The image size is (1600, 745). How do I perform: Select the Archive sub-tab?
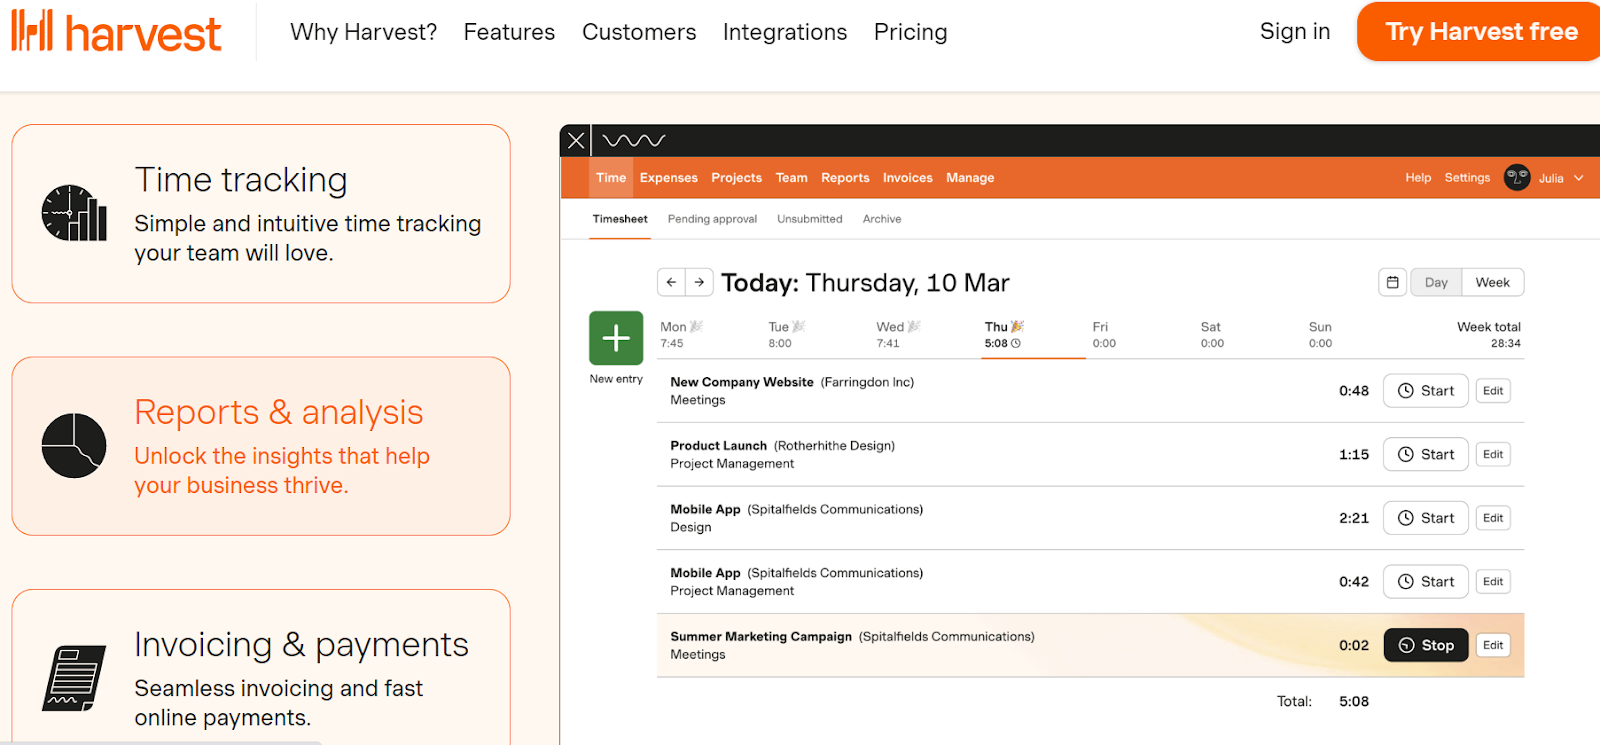click(x=882, y=219)
